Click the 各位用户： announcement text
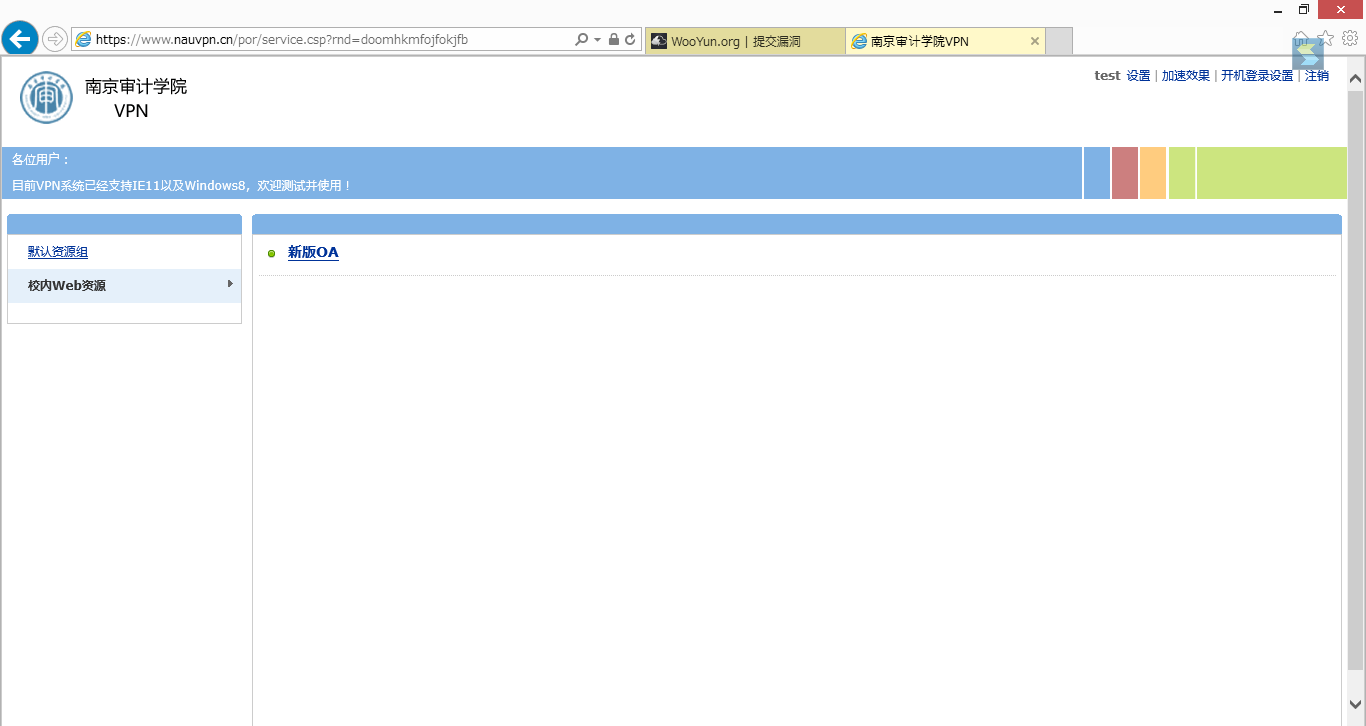Image resolution: width=1366 pixels, height=726 pixels. click(x=41, y=160)
